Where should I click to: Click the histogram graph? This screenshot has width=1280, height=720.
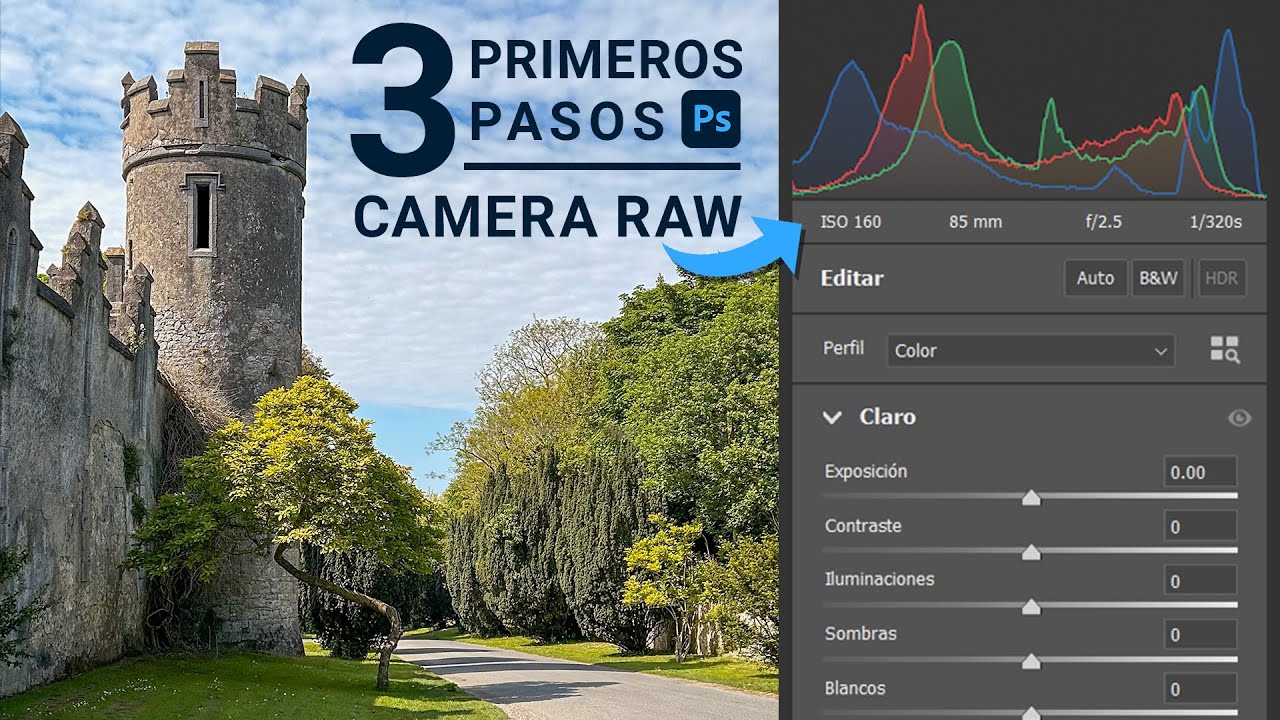(1029, 100)
